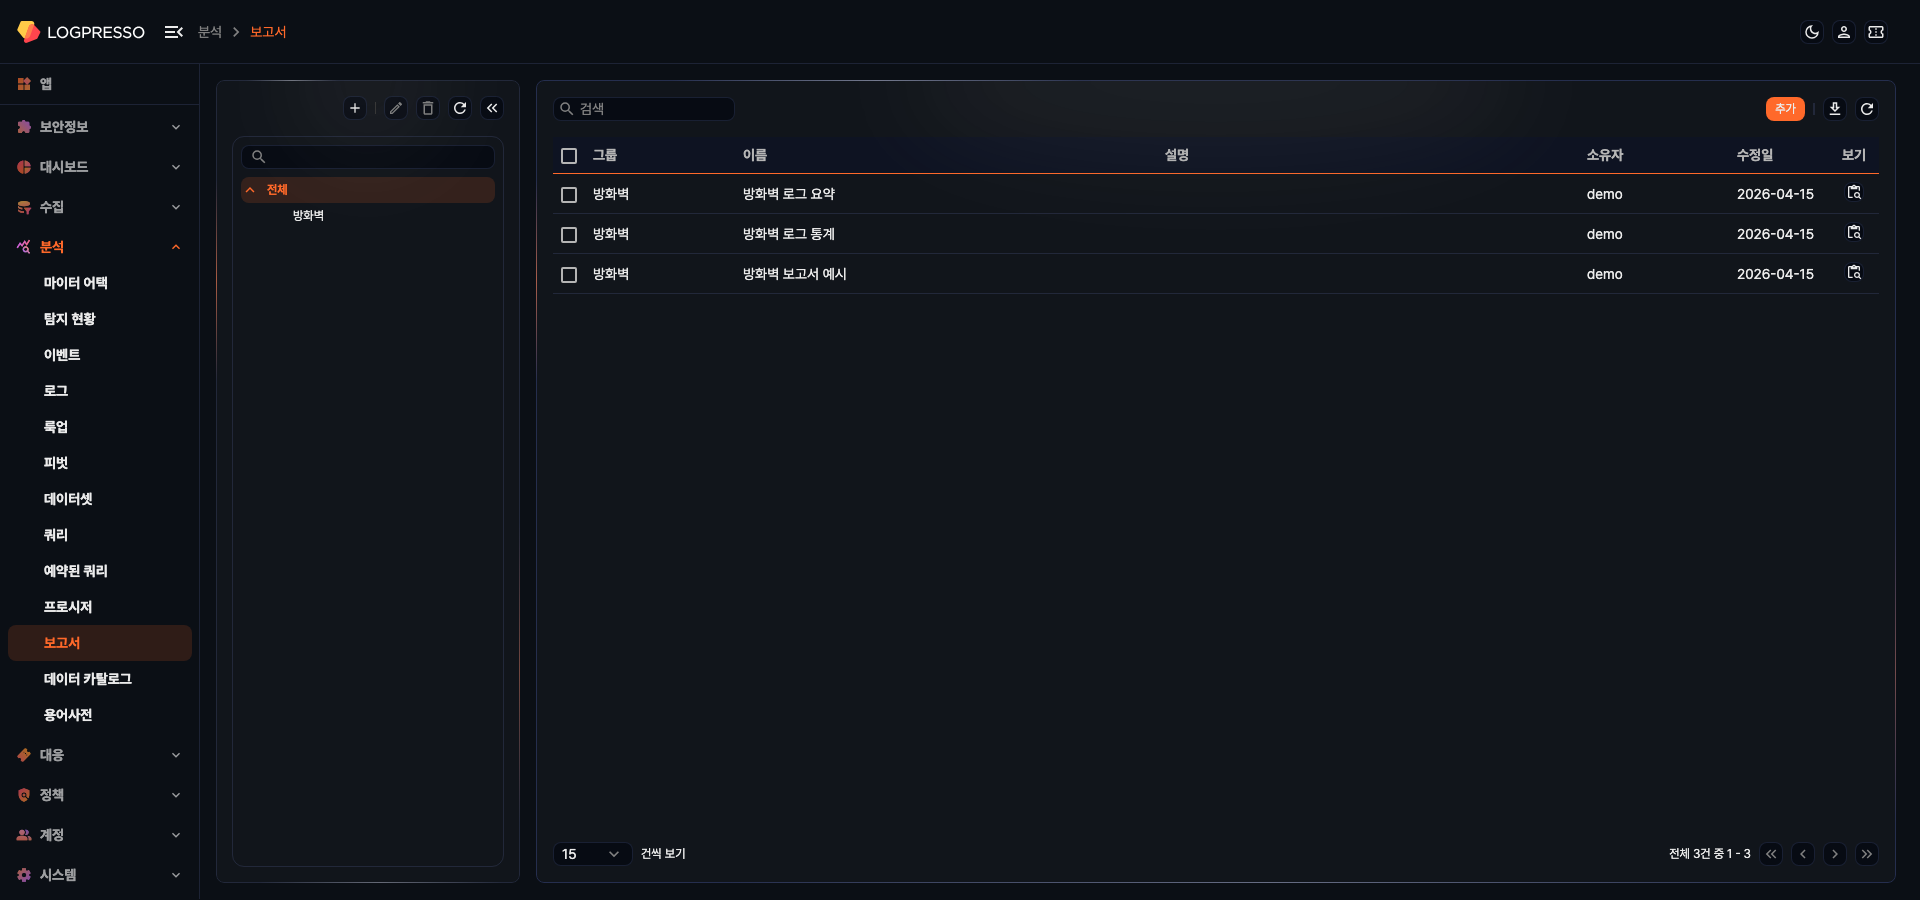Open 대시보드 from the left sidebar
Viewport: 1920px width, 900px height.
(67, 167)
